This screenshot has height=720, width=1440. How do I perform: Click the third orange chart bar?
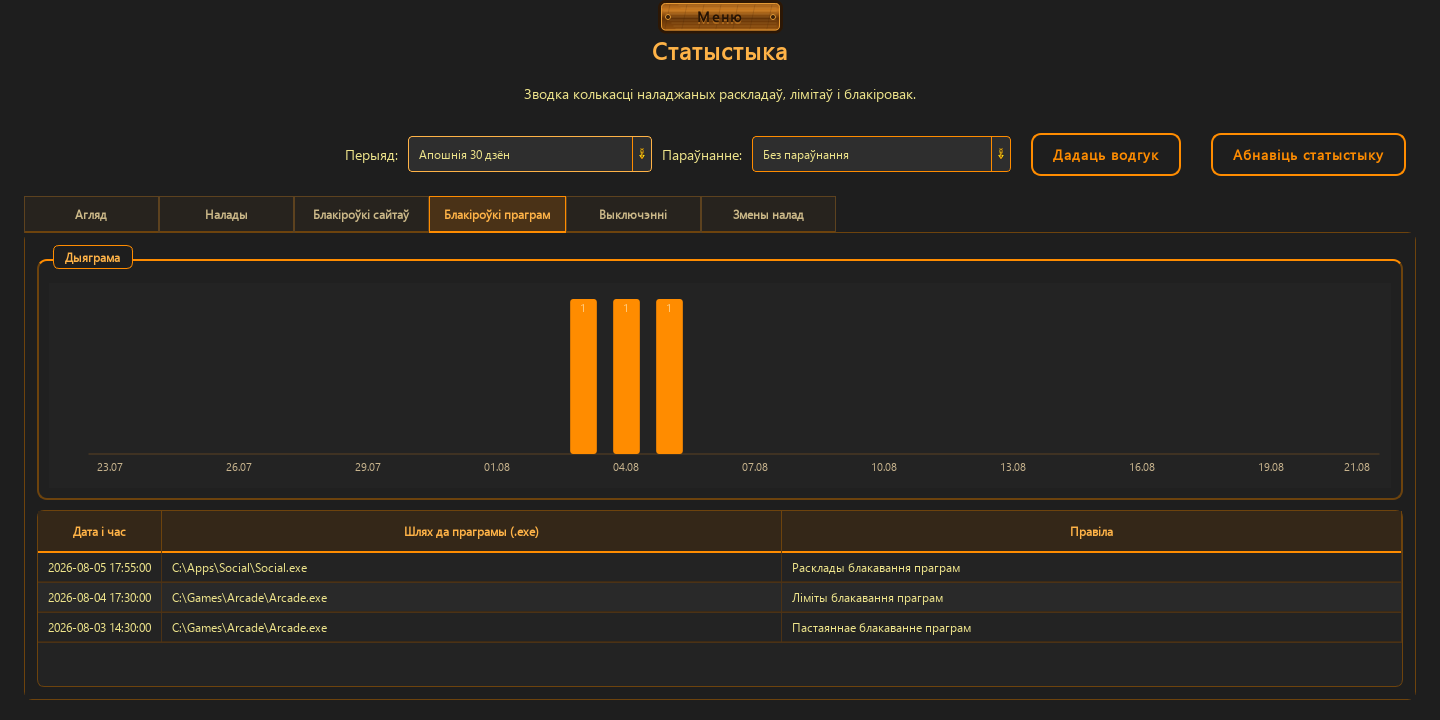(669, 376)
